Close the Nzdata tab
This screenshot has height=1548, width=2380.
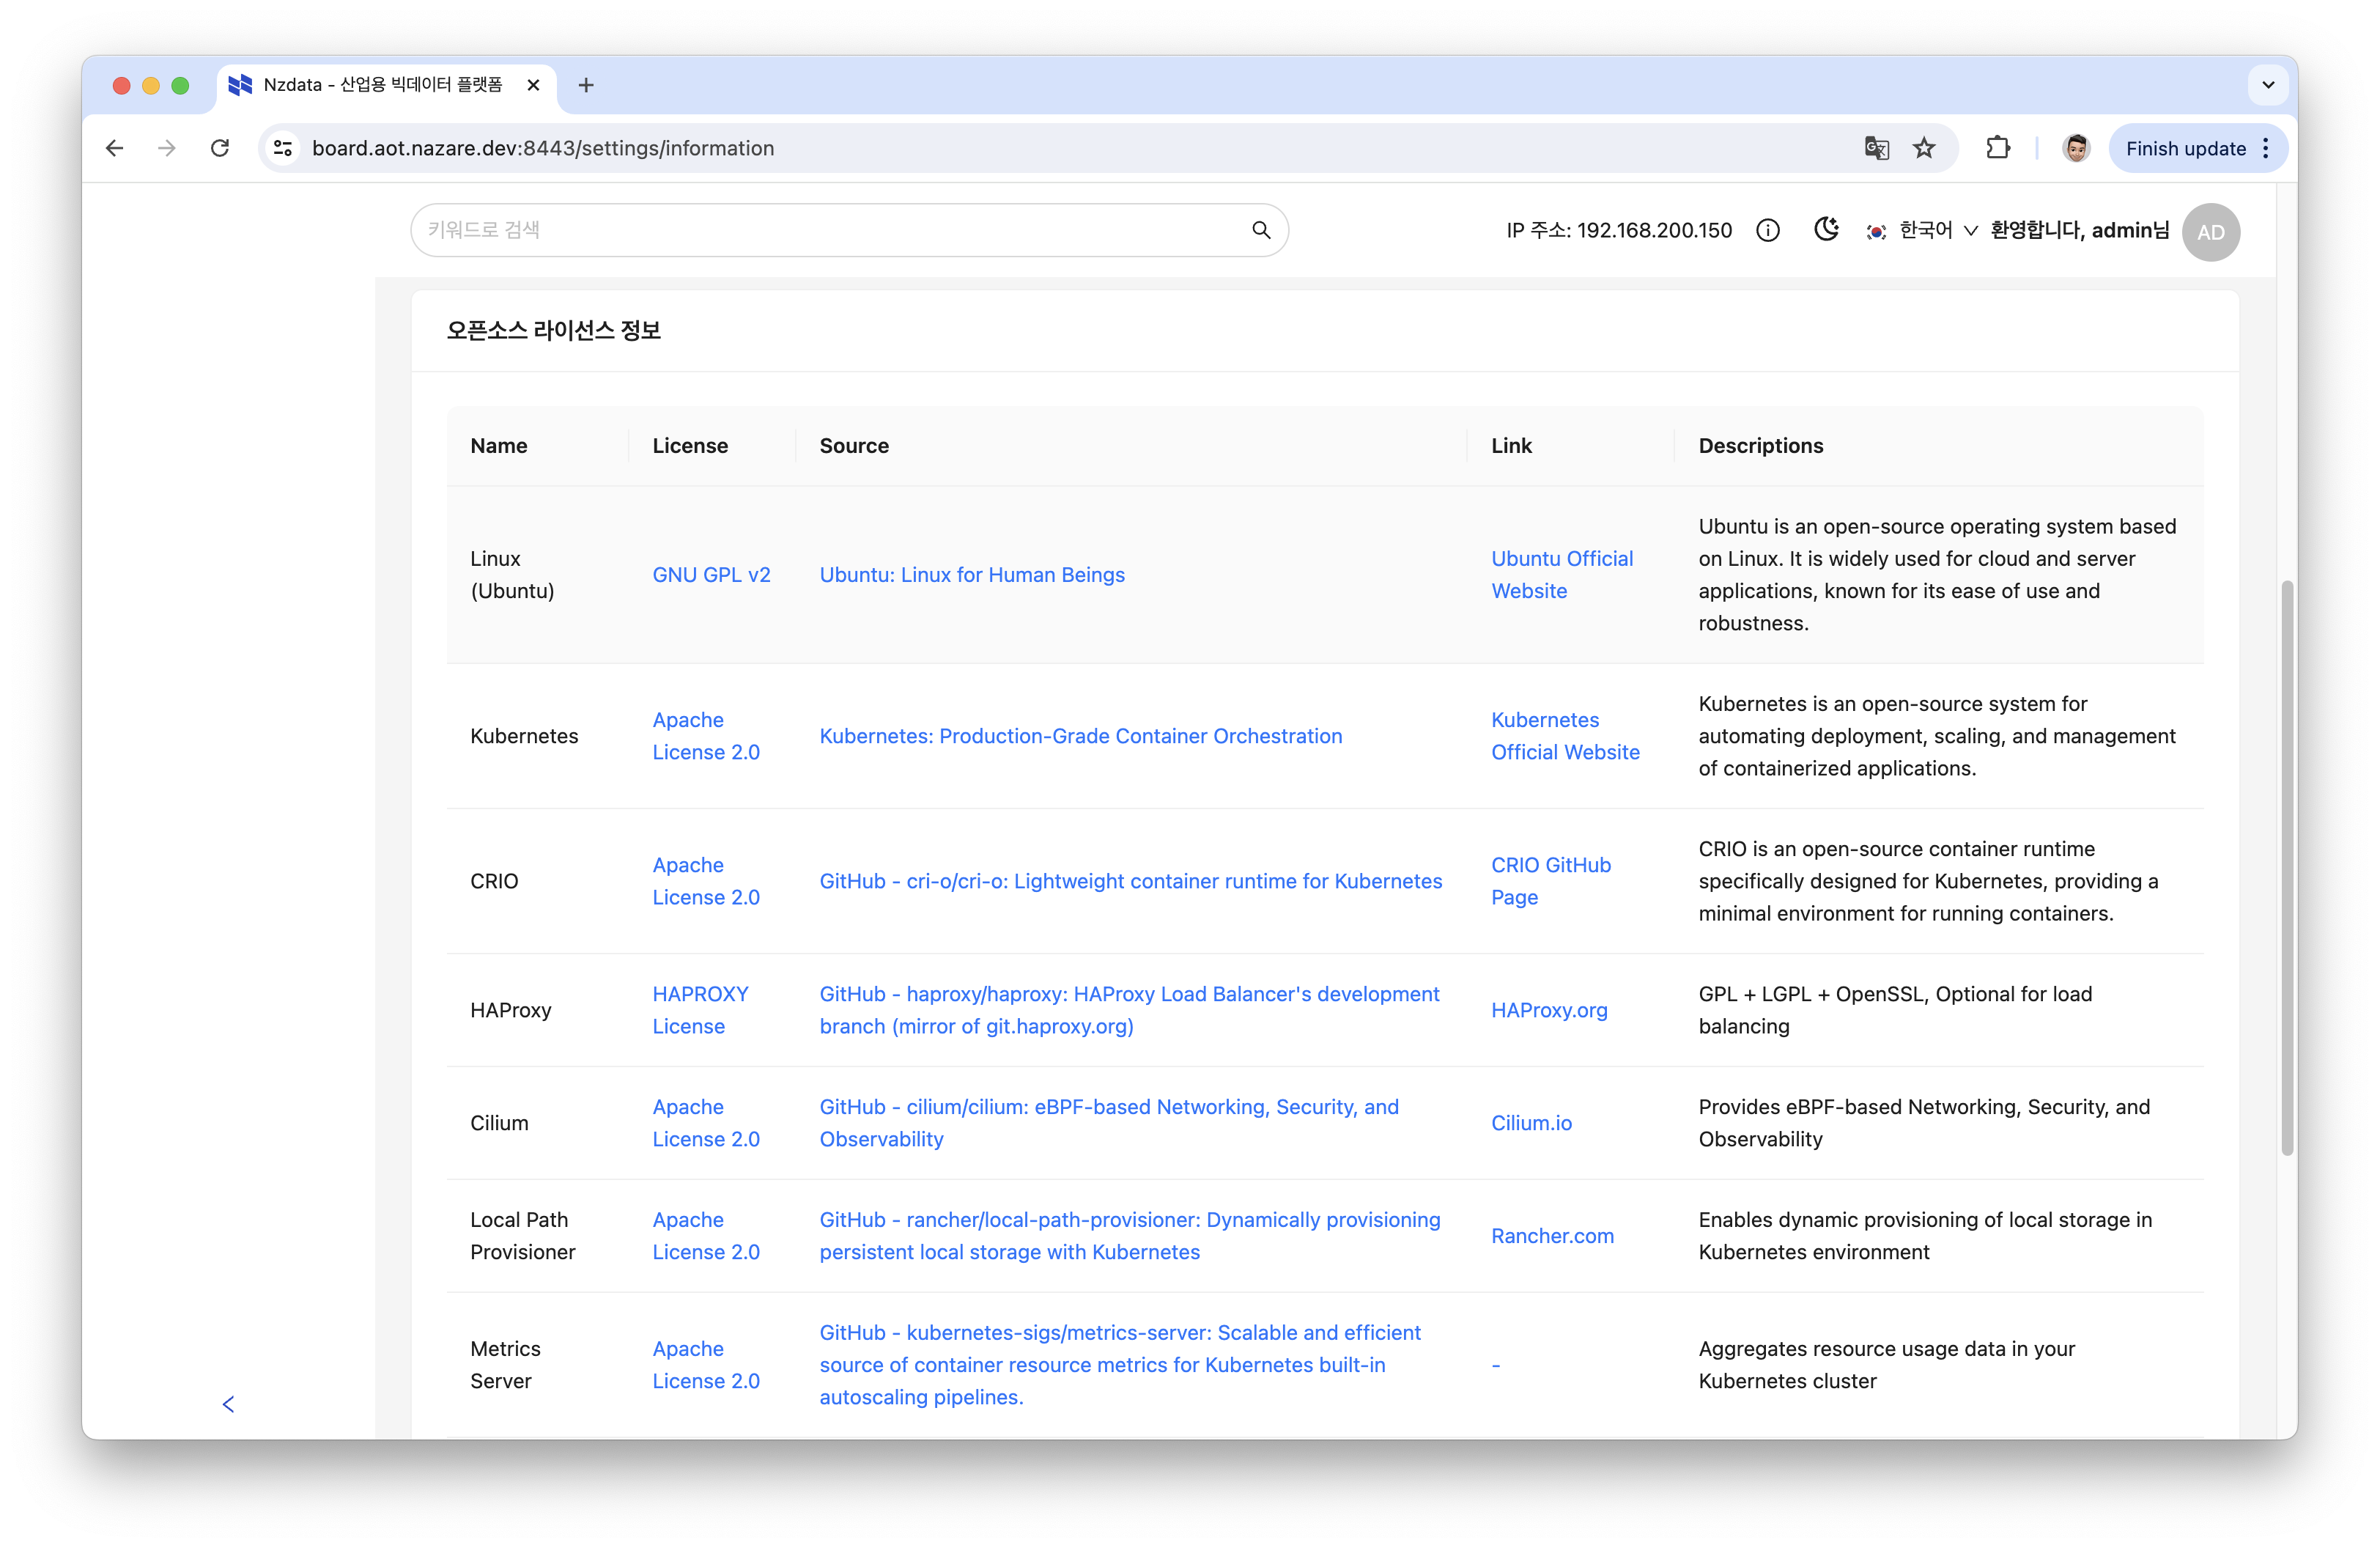click(533, 85)
